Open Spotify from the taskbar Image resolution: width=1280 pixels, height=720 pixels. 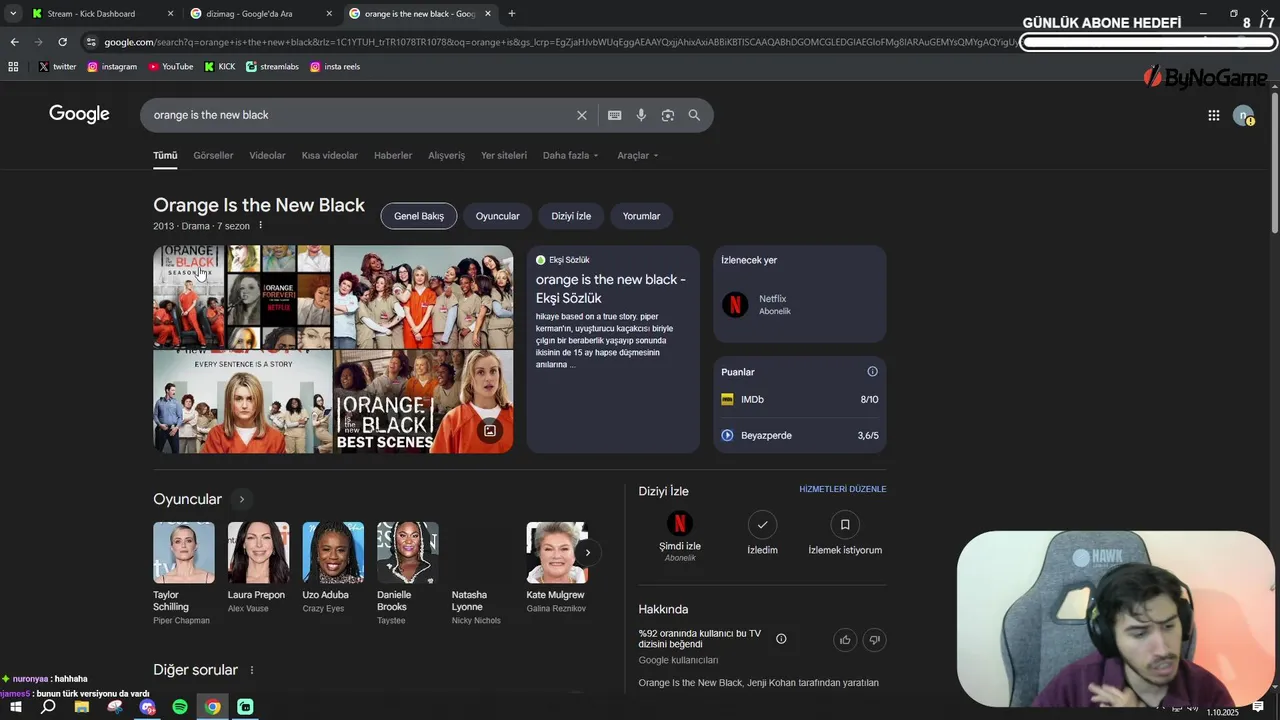pos(180,707)
